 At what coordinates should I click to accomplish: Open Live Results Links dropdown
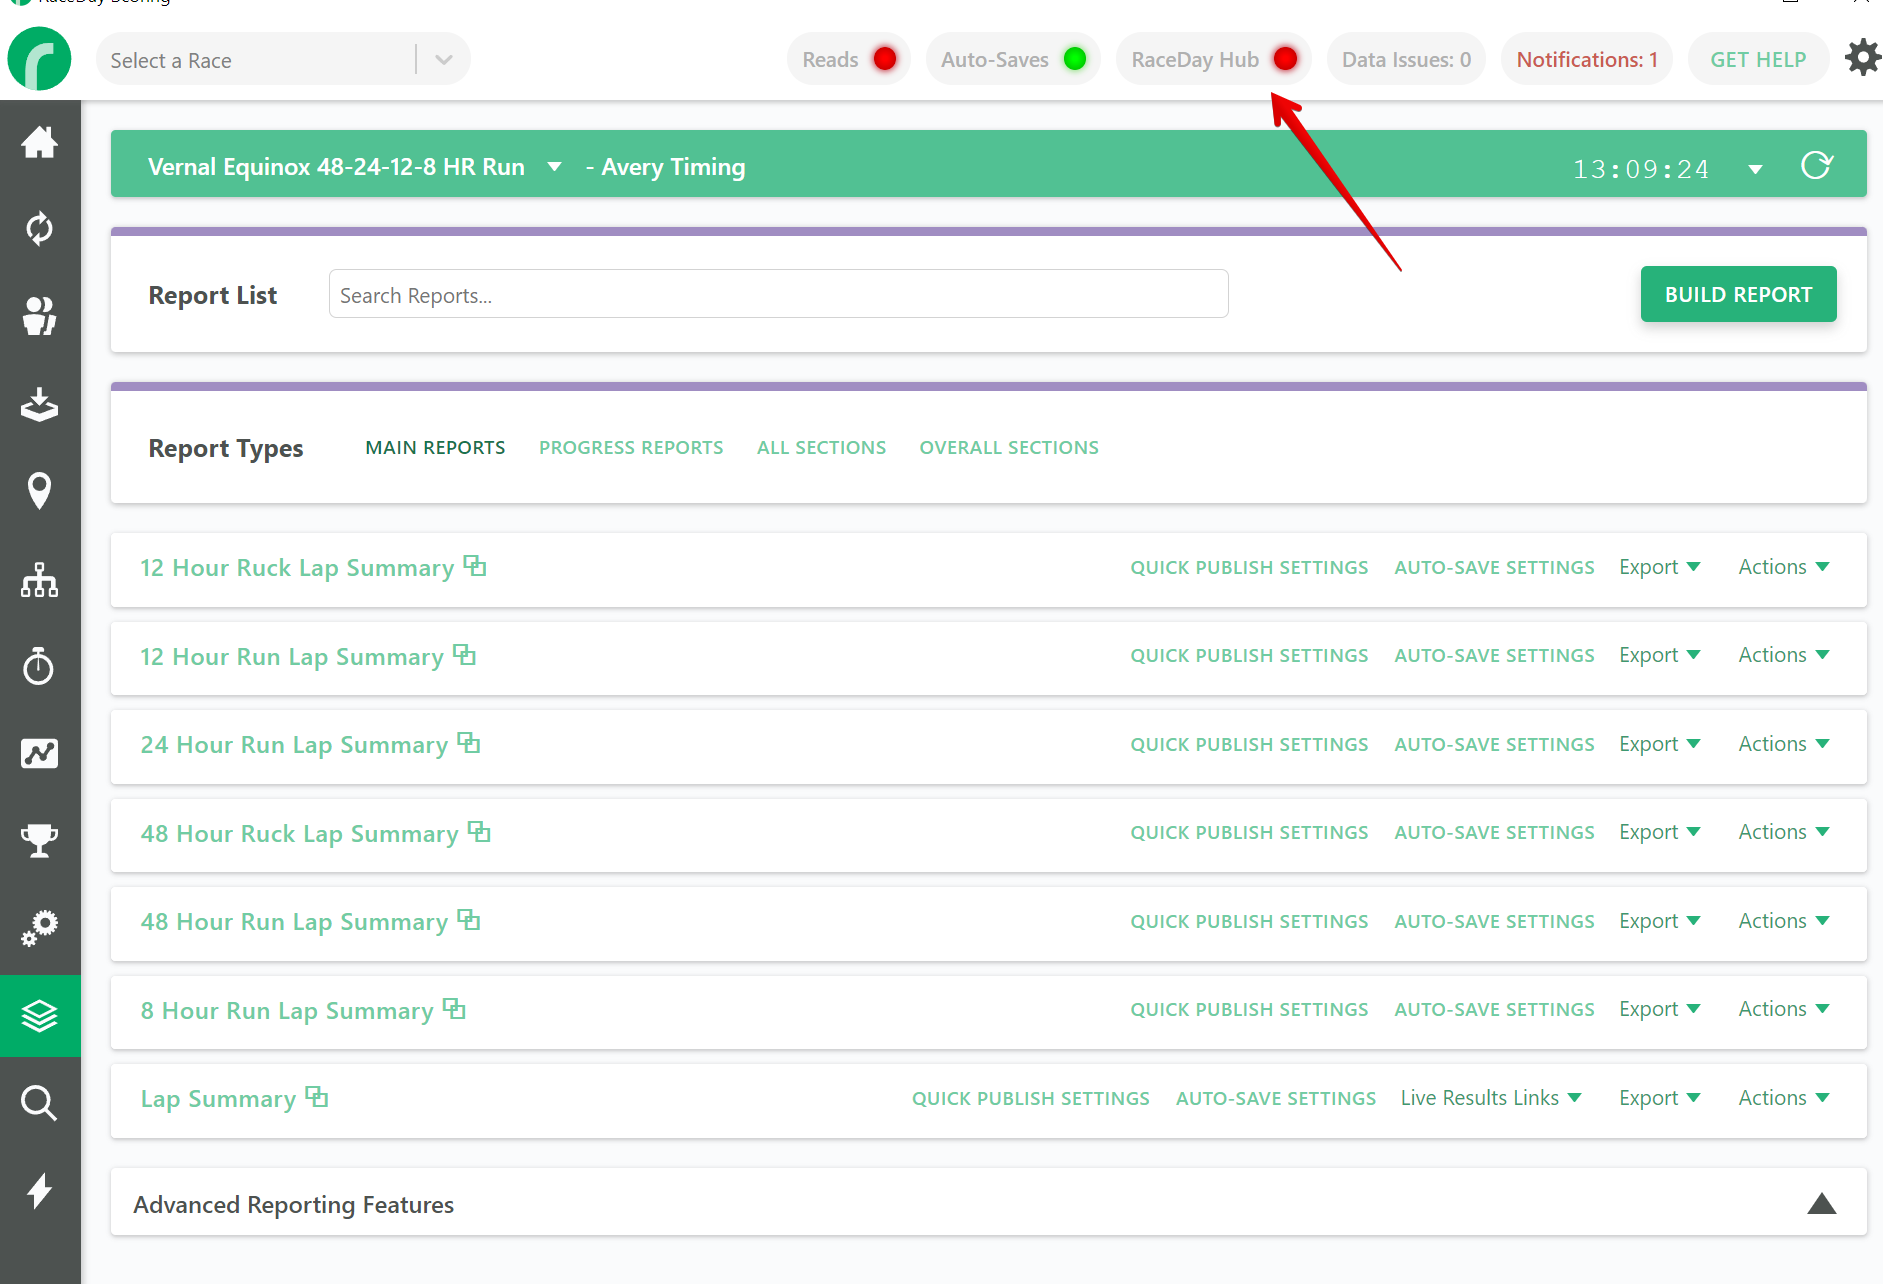coord(1491,1098)
